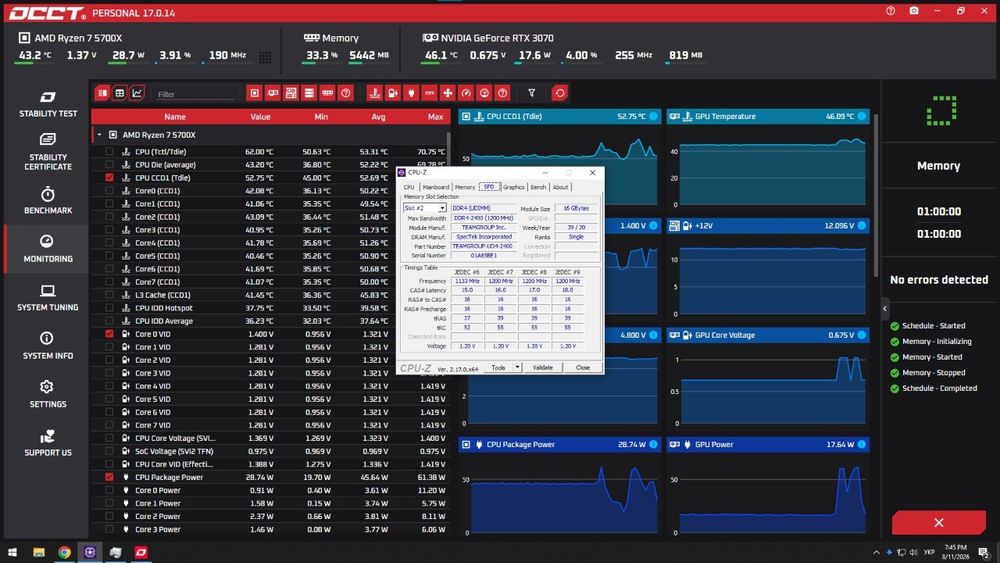The image size is (1000, 563).
Task: Open System Tuning in the sidebar
Action: tap(47, 298)
